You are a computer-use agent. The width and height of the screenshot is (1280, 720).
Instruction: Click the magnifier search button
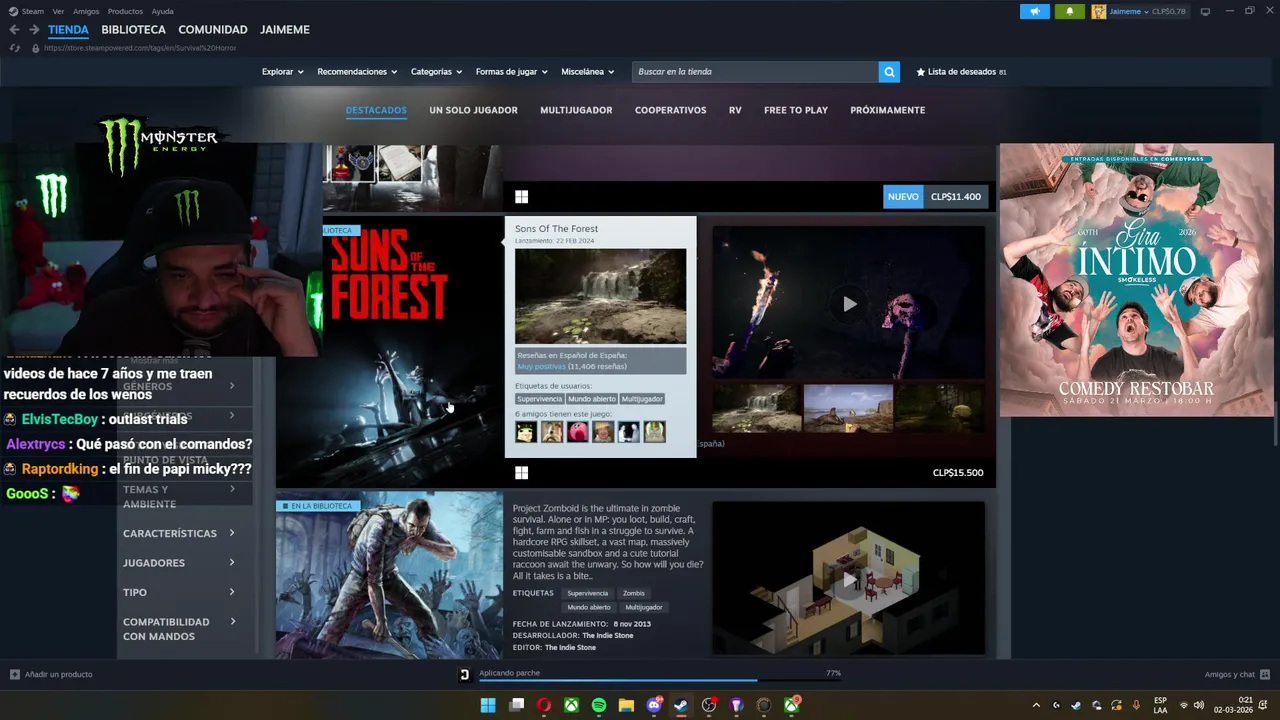(x=889, y=72)
